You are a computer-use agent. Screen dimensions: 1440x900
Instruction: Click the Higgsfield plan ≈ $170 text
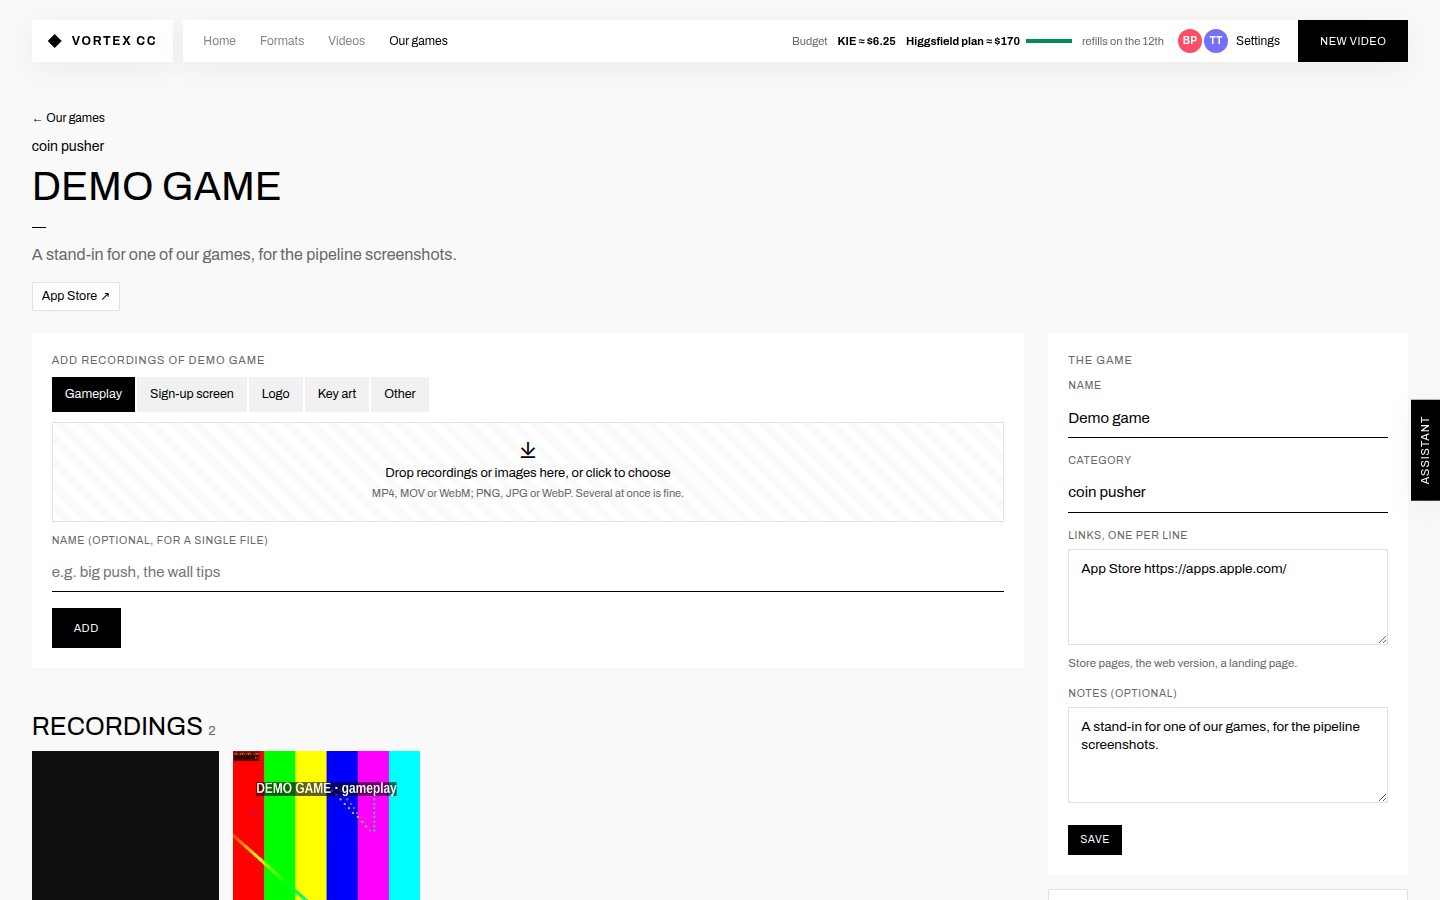[x=963, y=41]
